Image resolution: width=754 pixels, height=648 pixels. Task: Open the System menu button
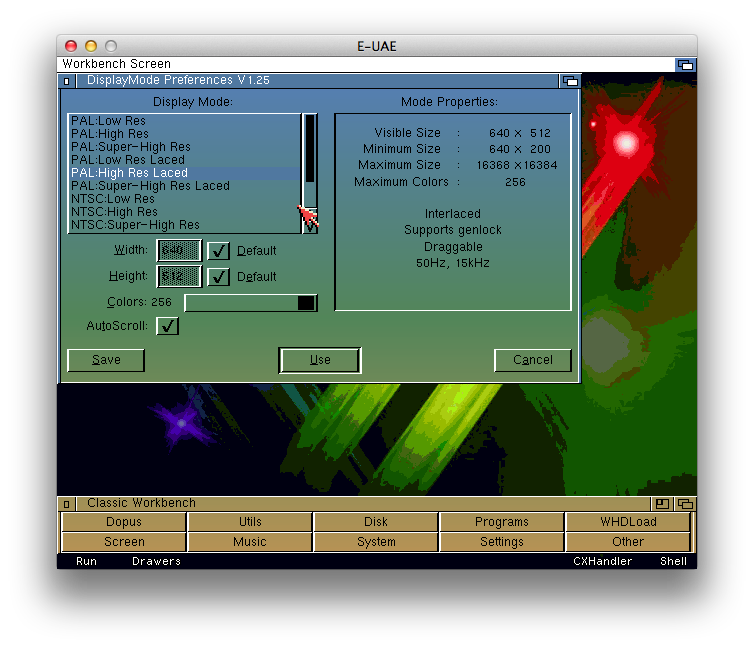(x=376, y=542)
